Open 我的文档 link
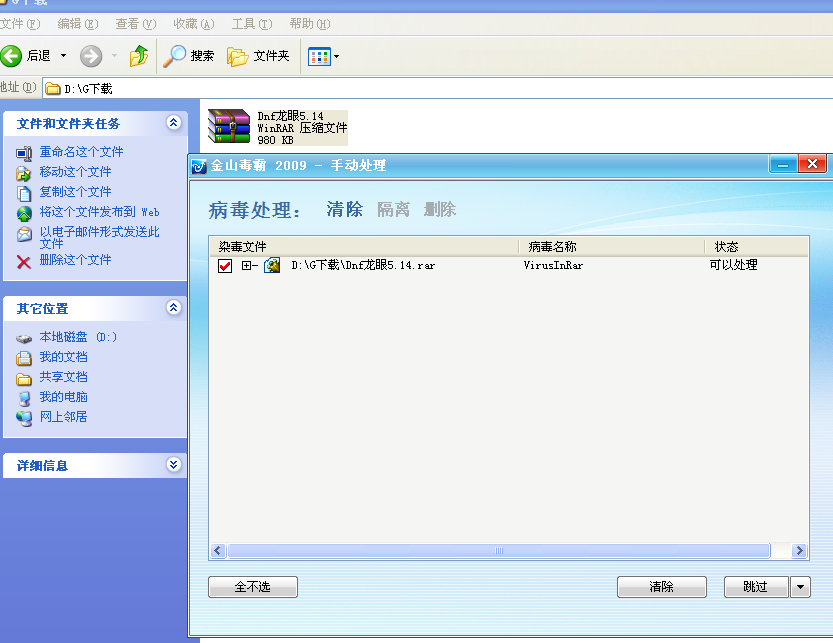This screenshot has height=643, width=833. (x=63, y=357)
